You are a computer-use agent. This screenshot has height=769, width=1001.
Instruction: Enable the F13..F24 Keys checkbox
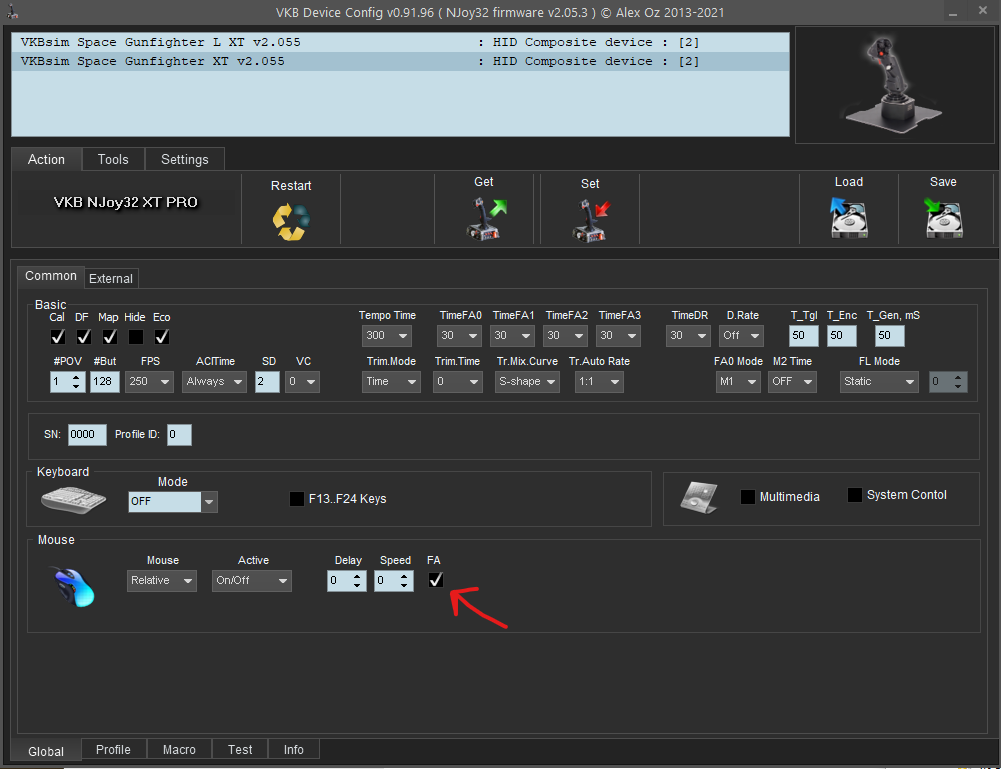[297, 499]
